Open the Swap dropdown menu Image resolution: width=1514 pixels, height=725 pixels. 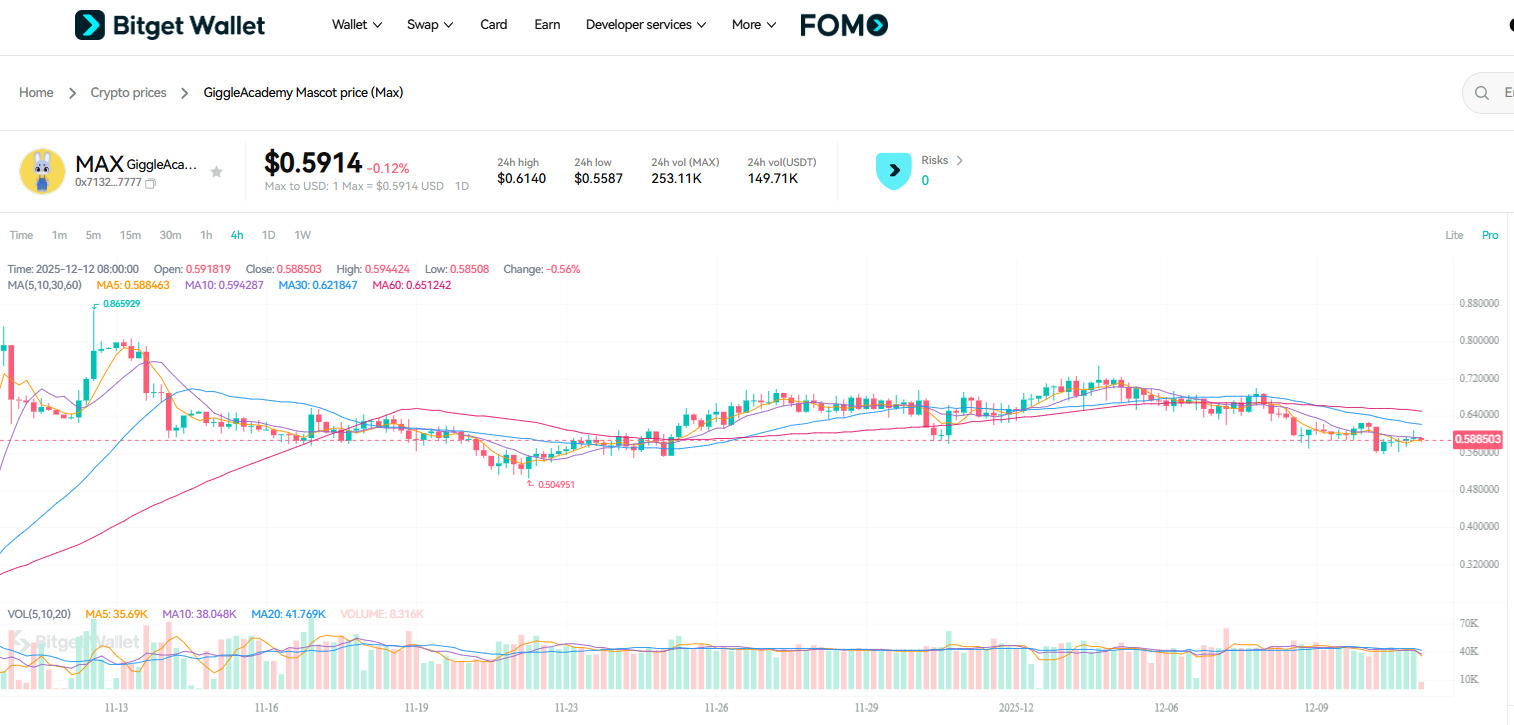click(x=430, y=25)
